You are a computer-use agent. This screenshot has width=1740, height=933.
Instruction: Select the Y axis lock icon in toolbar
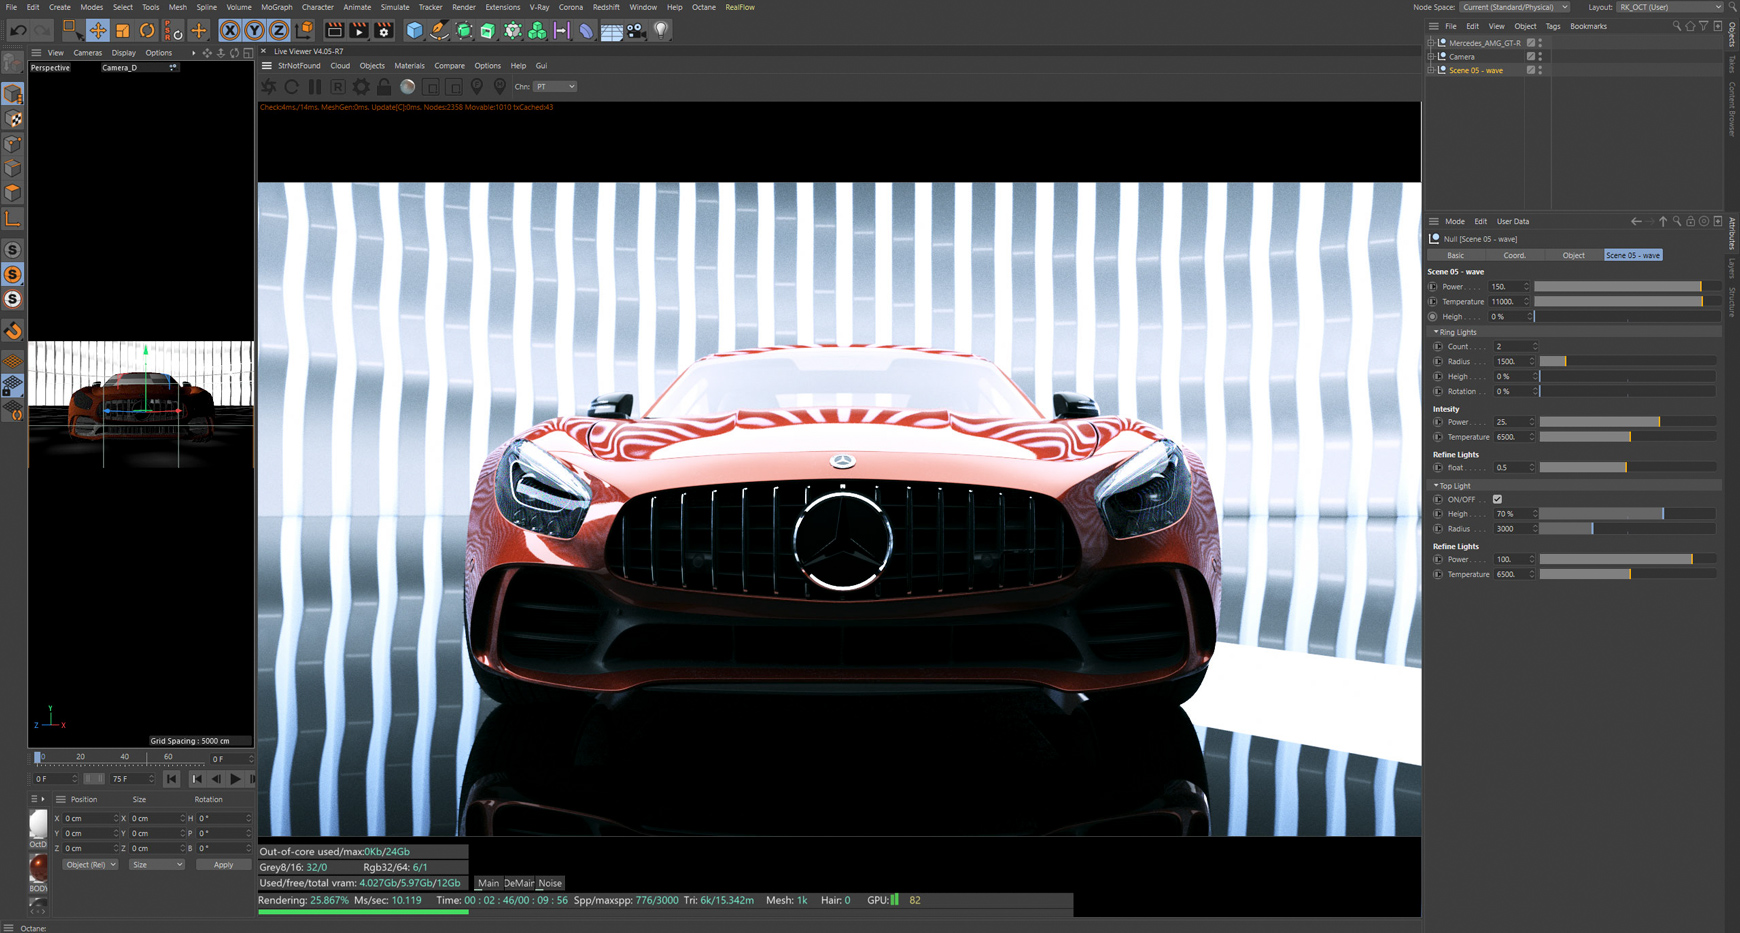(x=253, y=30)
